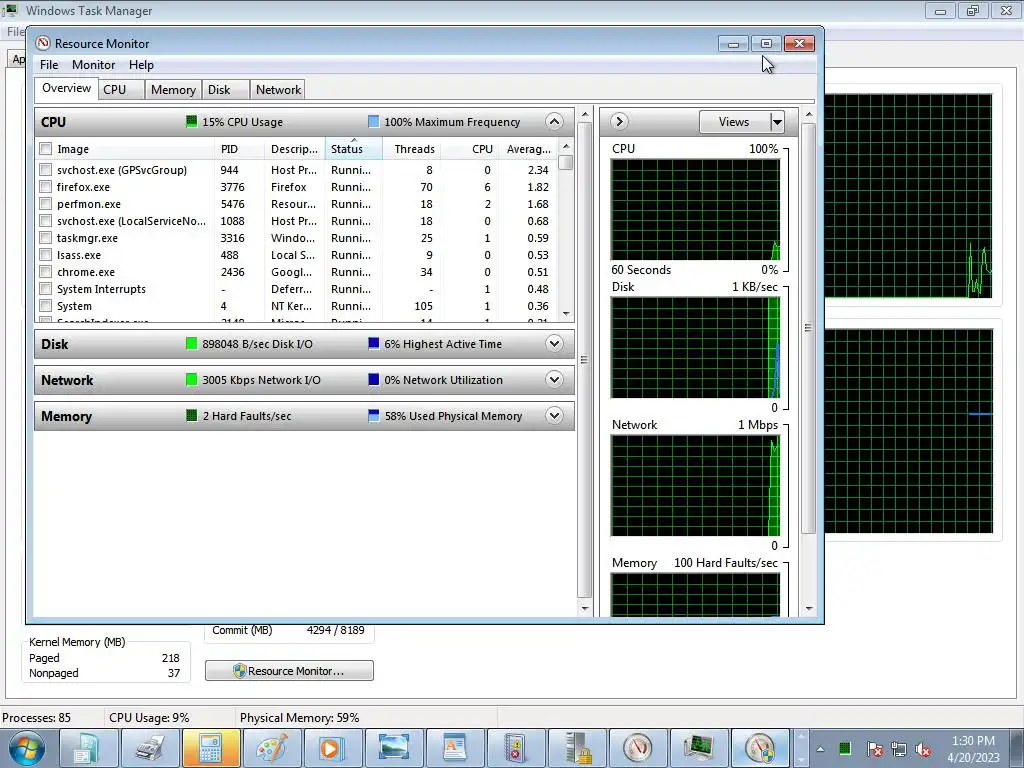Click the graphs pane scroll down arrow
Screen dimensions: 1024x768
coord(809,609)
